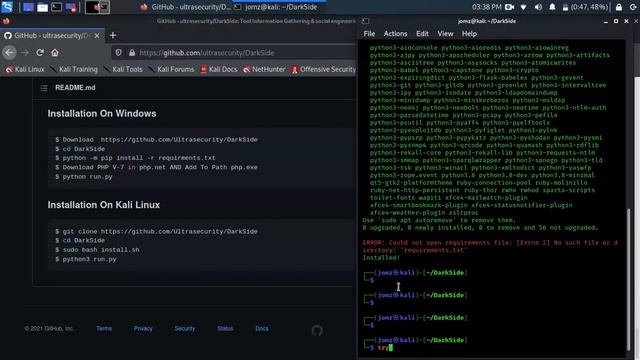
Task: Select the jomz@kali terminal task in the top panel
Action: (x=279, y=7)
